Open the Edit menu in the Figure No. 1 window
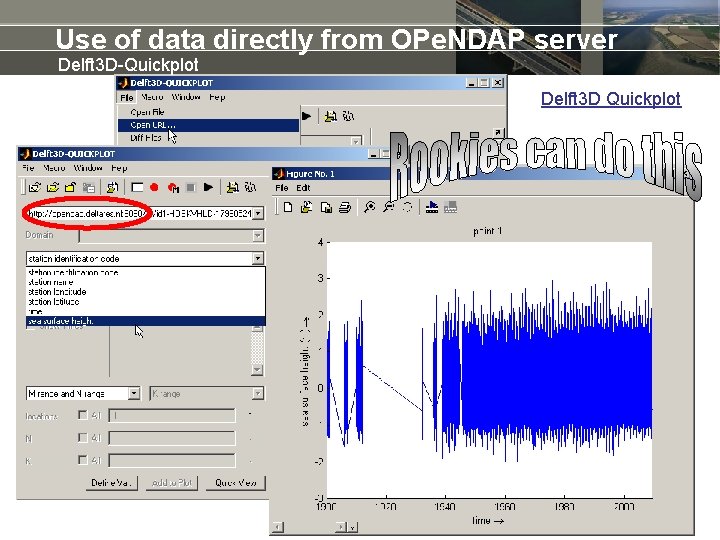The image size is (720, 540). click(x=303, y=188)
